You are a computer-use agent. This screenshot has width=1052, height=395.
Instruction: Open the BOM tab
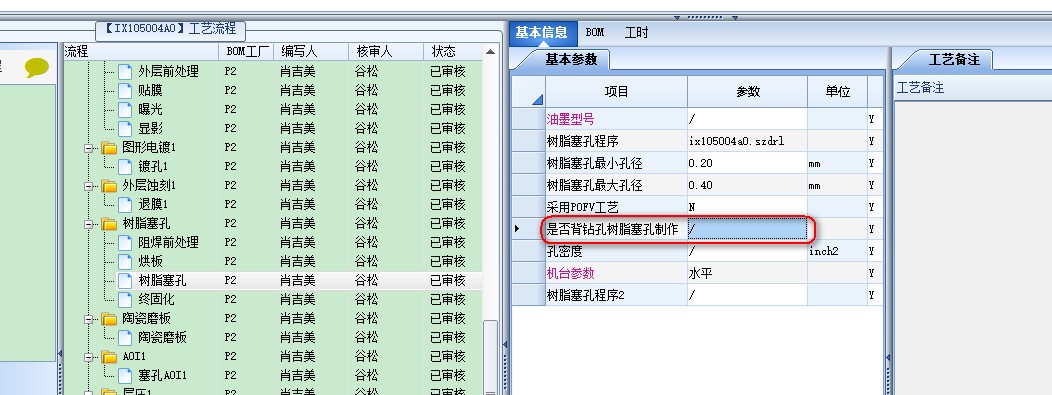coord(594,32)
